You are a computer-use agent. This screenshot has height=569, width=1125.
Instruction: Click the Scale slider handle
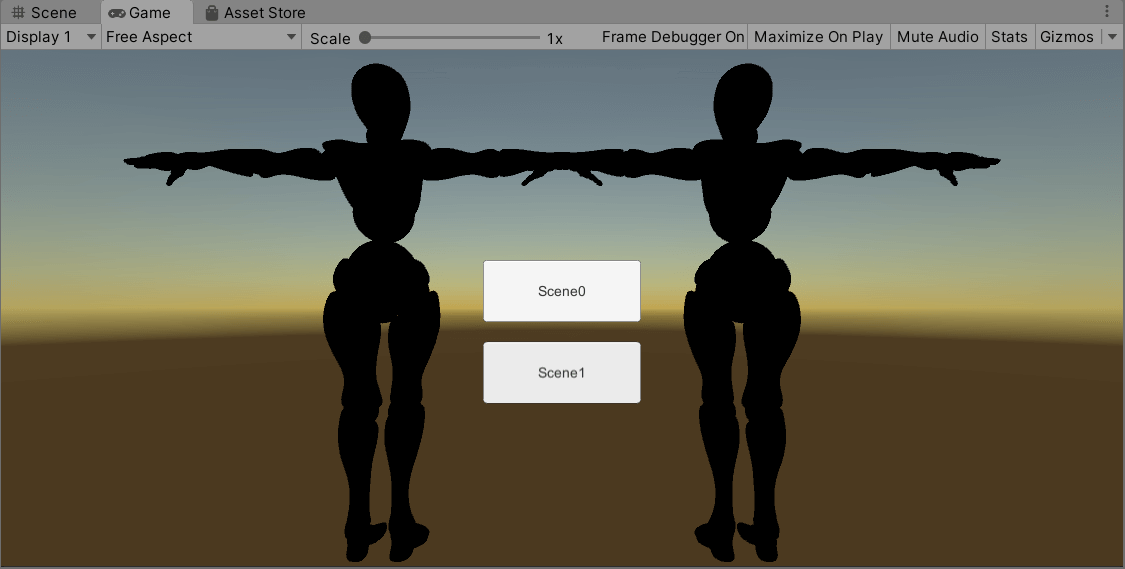tap(365, 38)
